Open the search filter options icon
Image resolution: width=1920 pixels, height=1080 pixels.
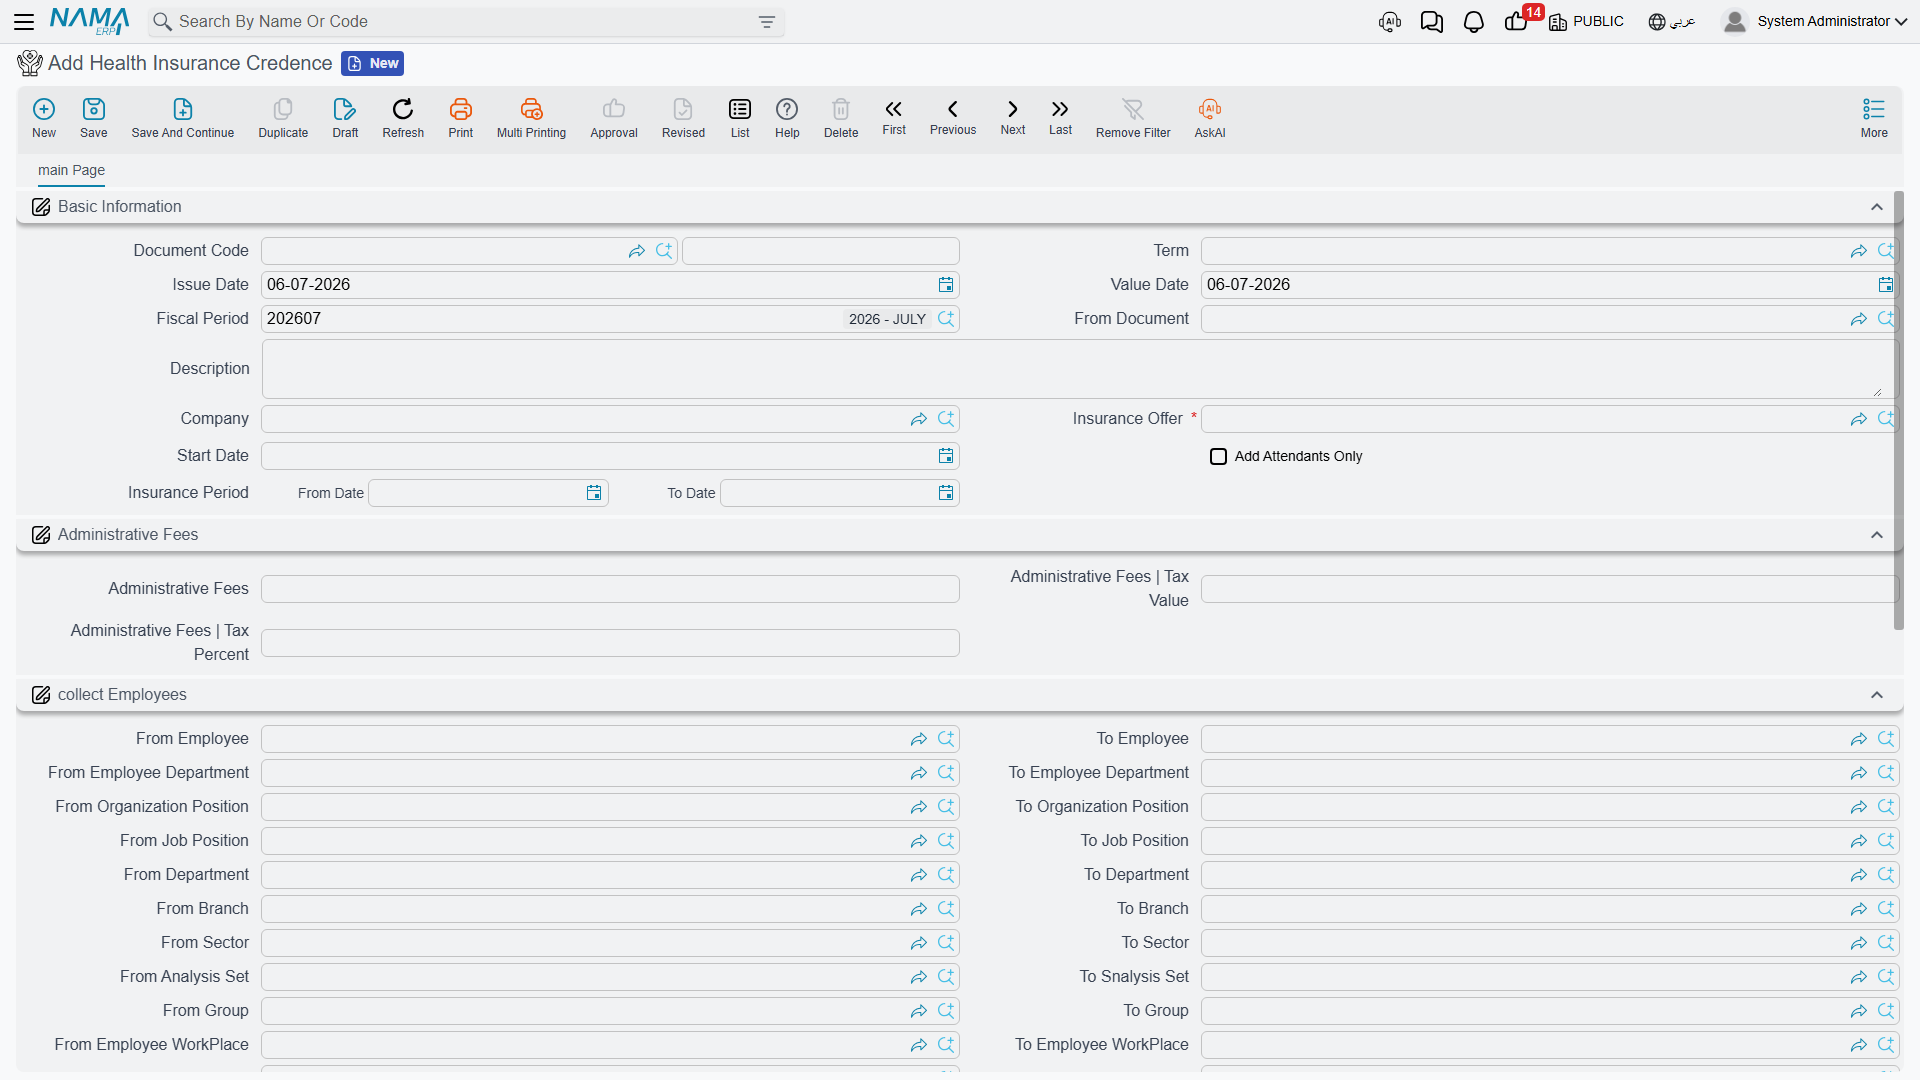[766, 22]
